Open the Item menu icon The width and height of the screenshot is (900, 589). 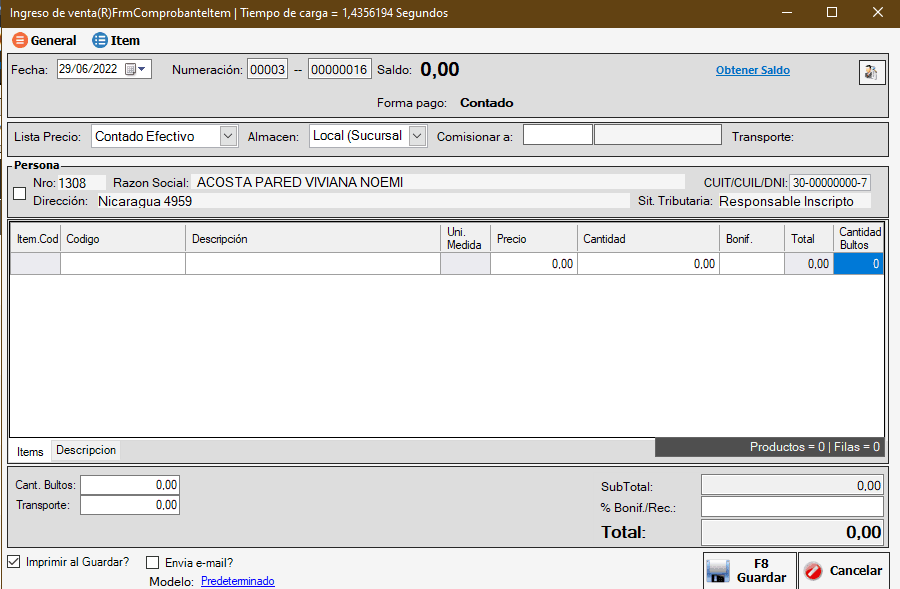click(99, 41)
